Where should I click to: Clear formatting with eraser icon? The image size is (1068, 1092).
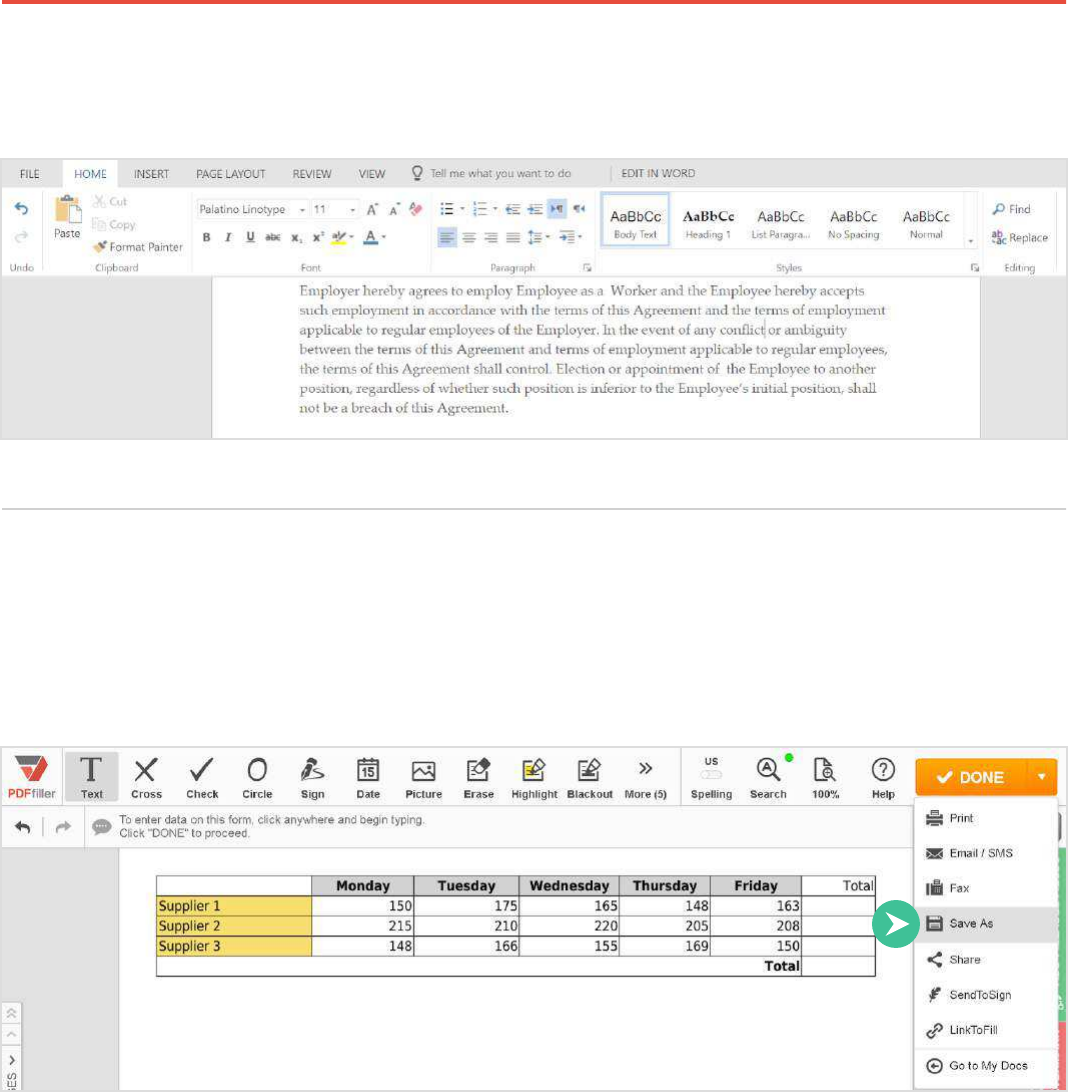click(416, 209)
